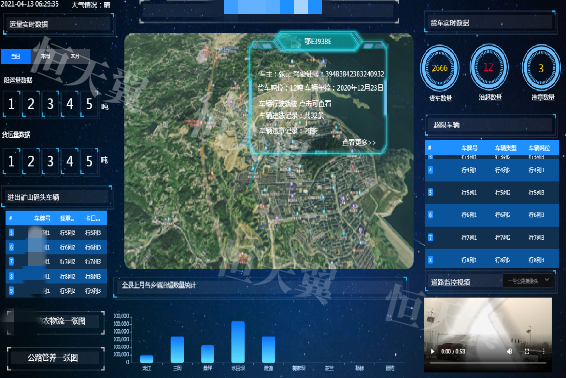
Task: Switch to the middle time-range tab
Action: pyautogui.click(x=45, y=56)
